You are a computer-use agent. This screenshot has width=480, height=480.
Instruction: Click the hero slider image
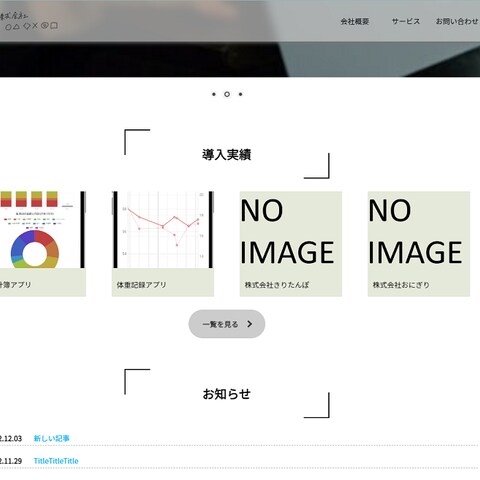coord(240,59)
